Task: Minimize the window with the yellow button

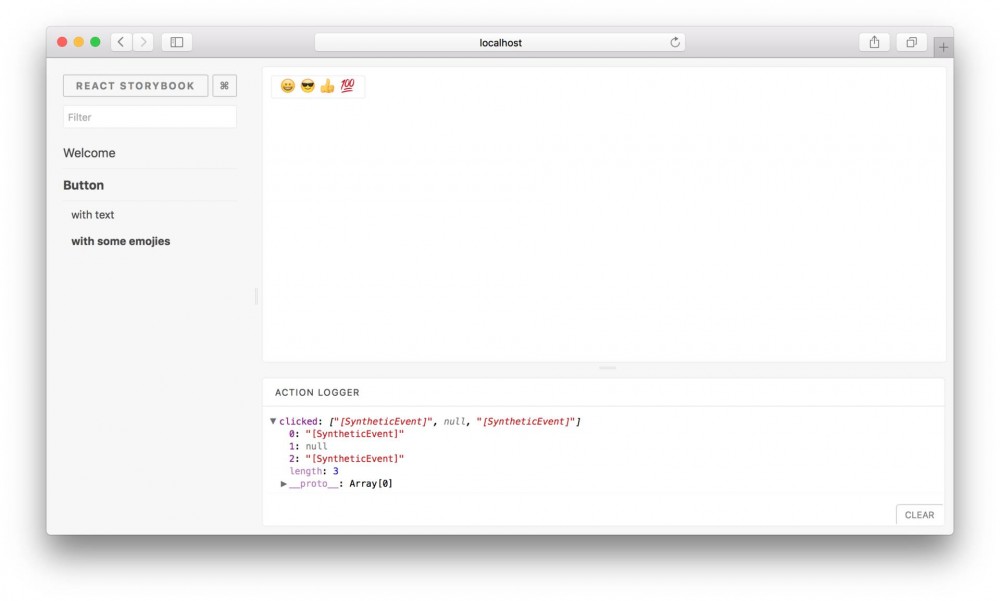Action: pos(78,42)
